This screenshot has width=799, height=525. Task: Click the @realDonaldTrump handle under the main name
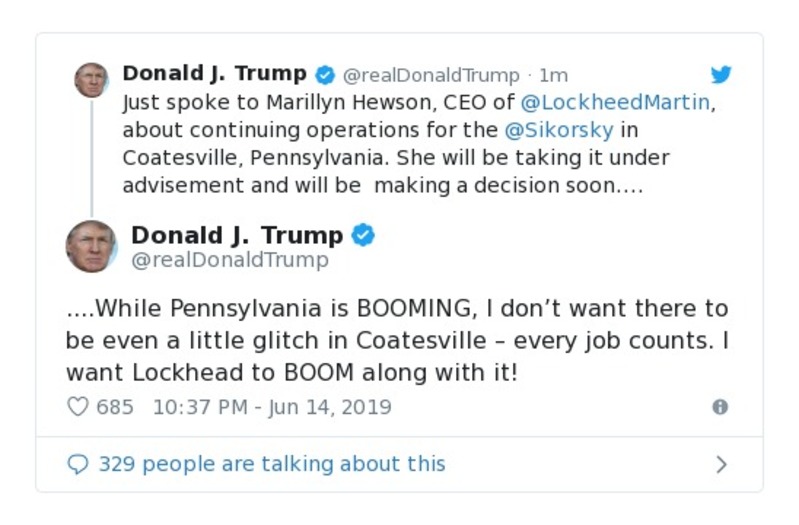pyautogui.click(x=229, y=261)
